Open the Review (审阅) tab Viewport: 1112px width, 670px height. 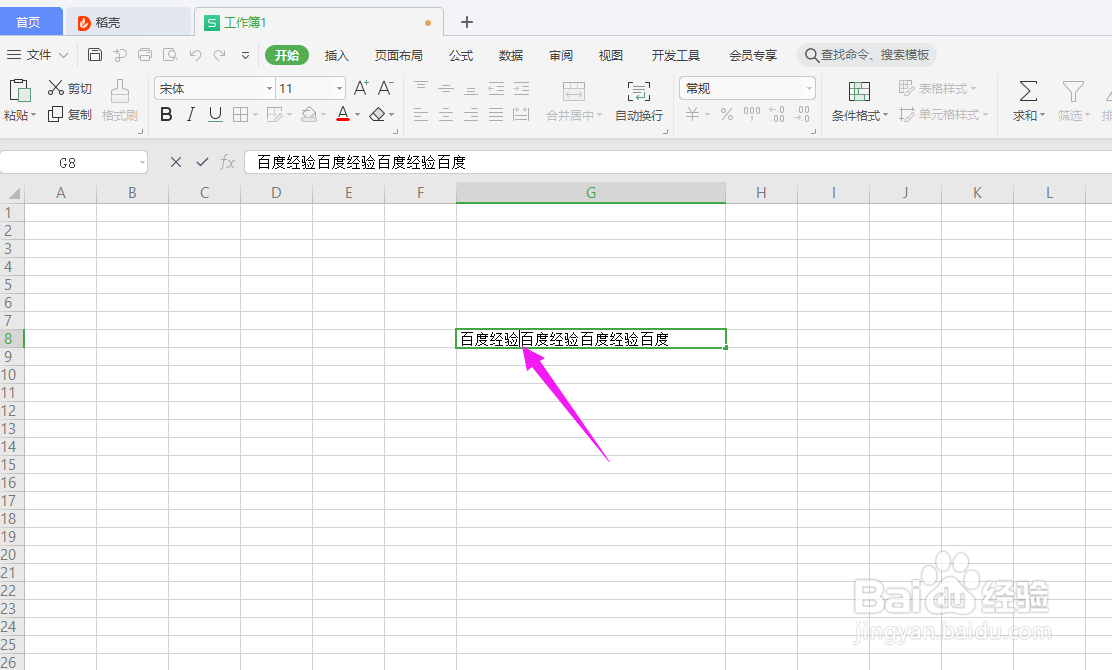click(561, 55)
